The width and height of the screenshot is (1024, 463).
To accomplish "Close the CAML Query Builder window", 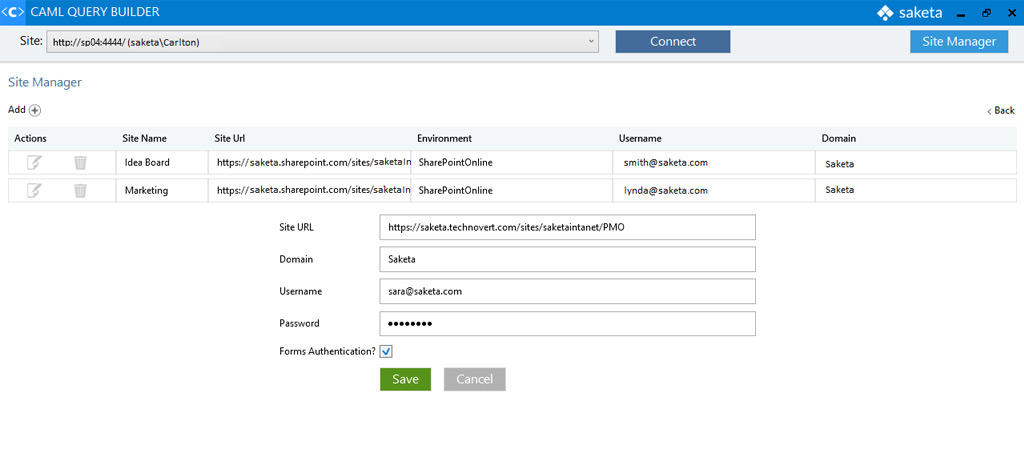I will (1011, 12).
